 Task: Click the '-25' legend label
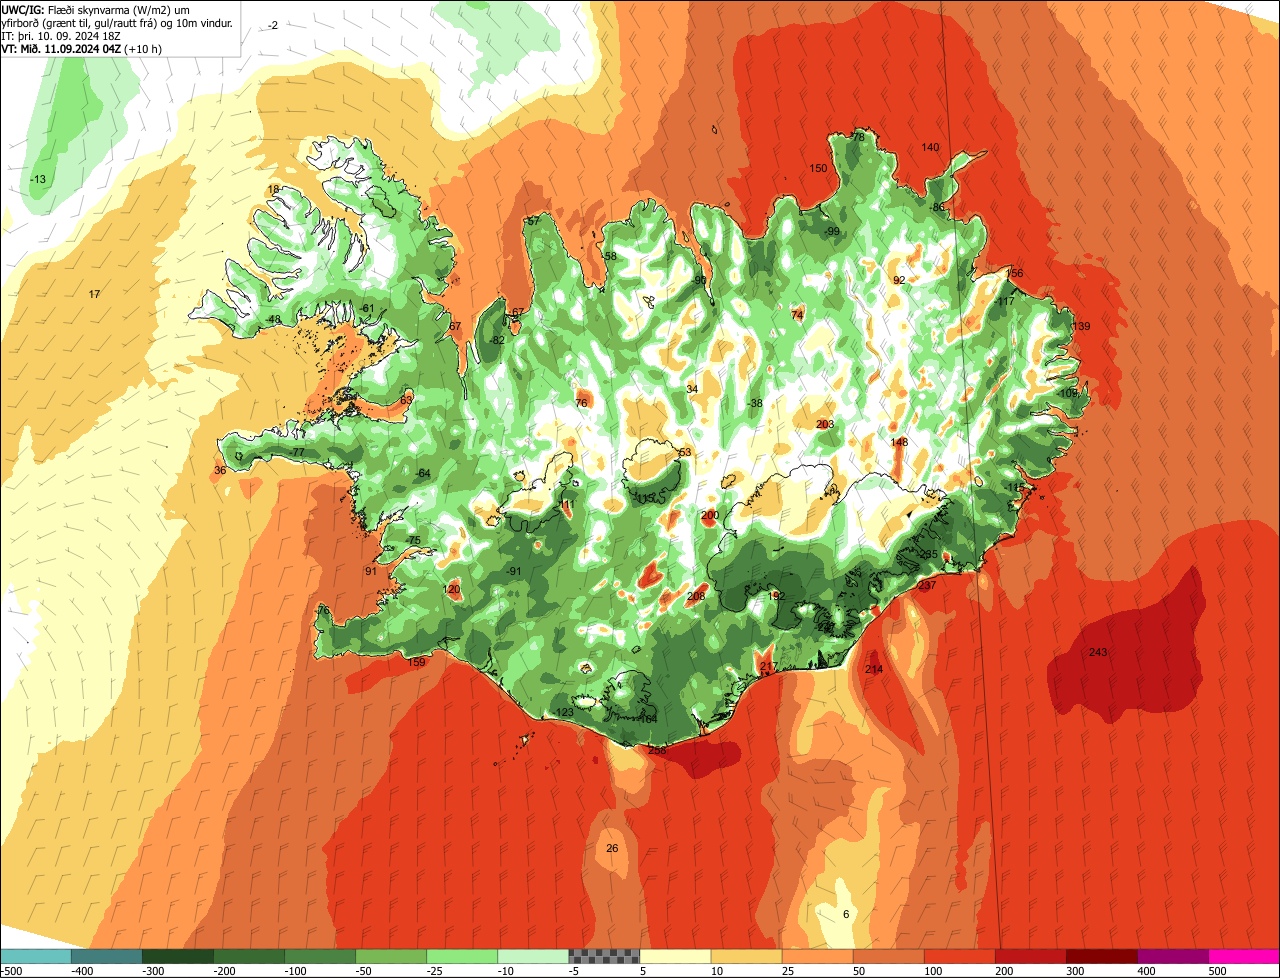[x=437, y=970]
